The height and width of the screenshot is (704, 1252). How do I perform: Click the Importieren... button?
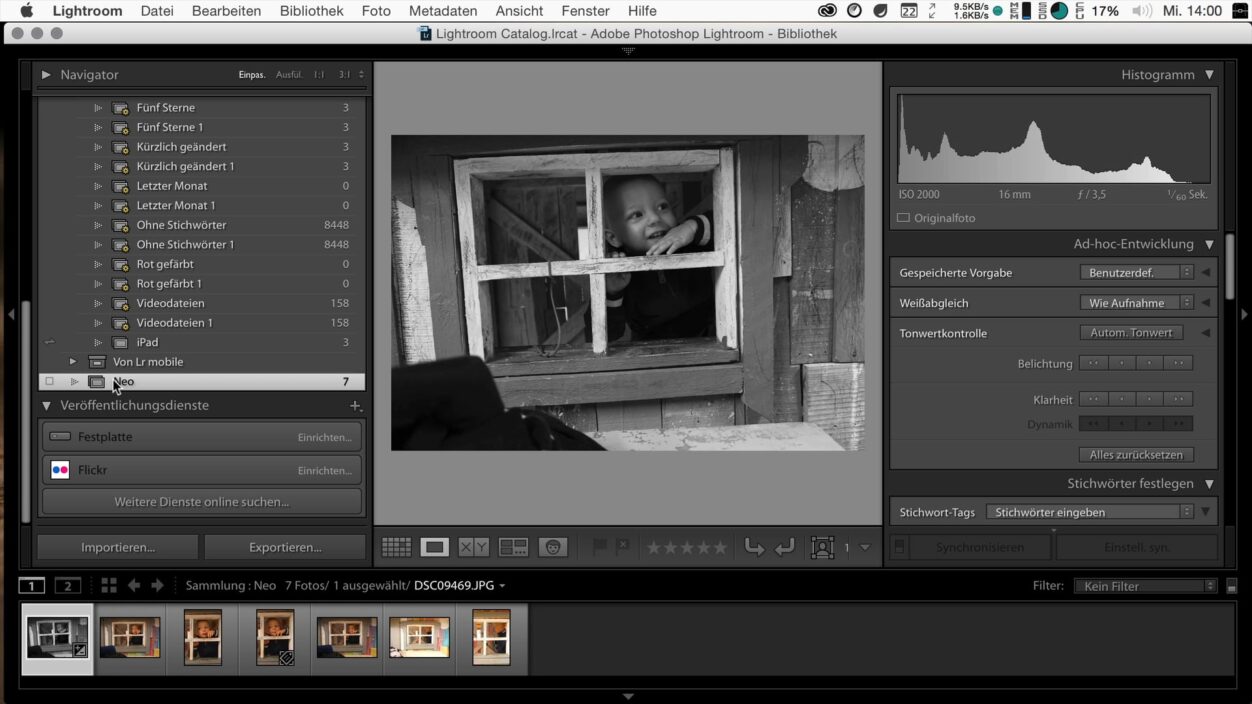click(x=118, y=547)
